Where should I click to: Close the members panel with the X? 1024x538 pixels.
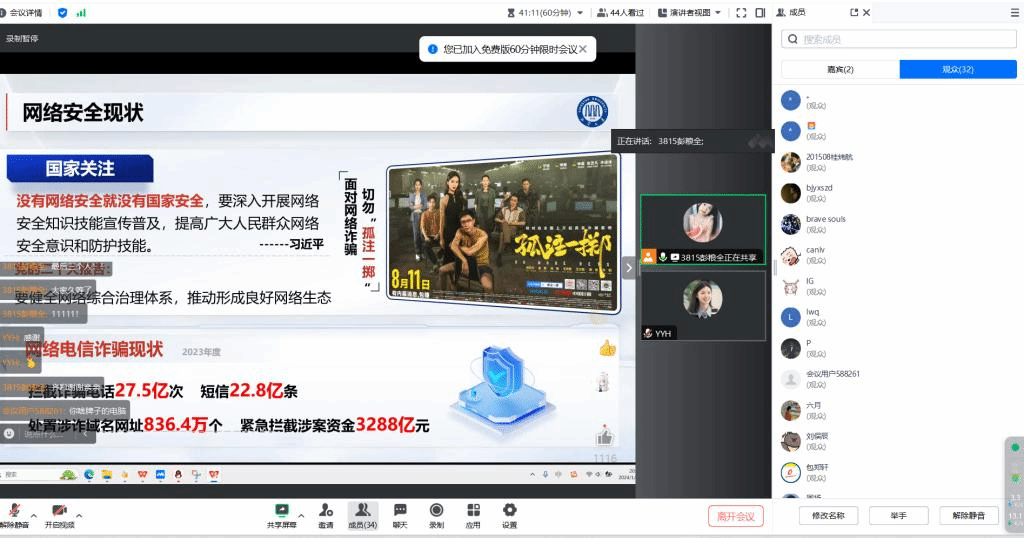(x=867, y=12)
